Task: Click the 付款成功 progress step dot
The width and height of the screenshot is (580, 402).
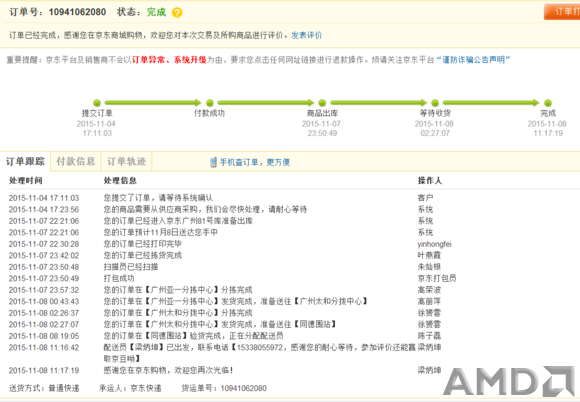Action: [x=210, y=103]
